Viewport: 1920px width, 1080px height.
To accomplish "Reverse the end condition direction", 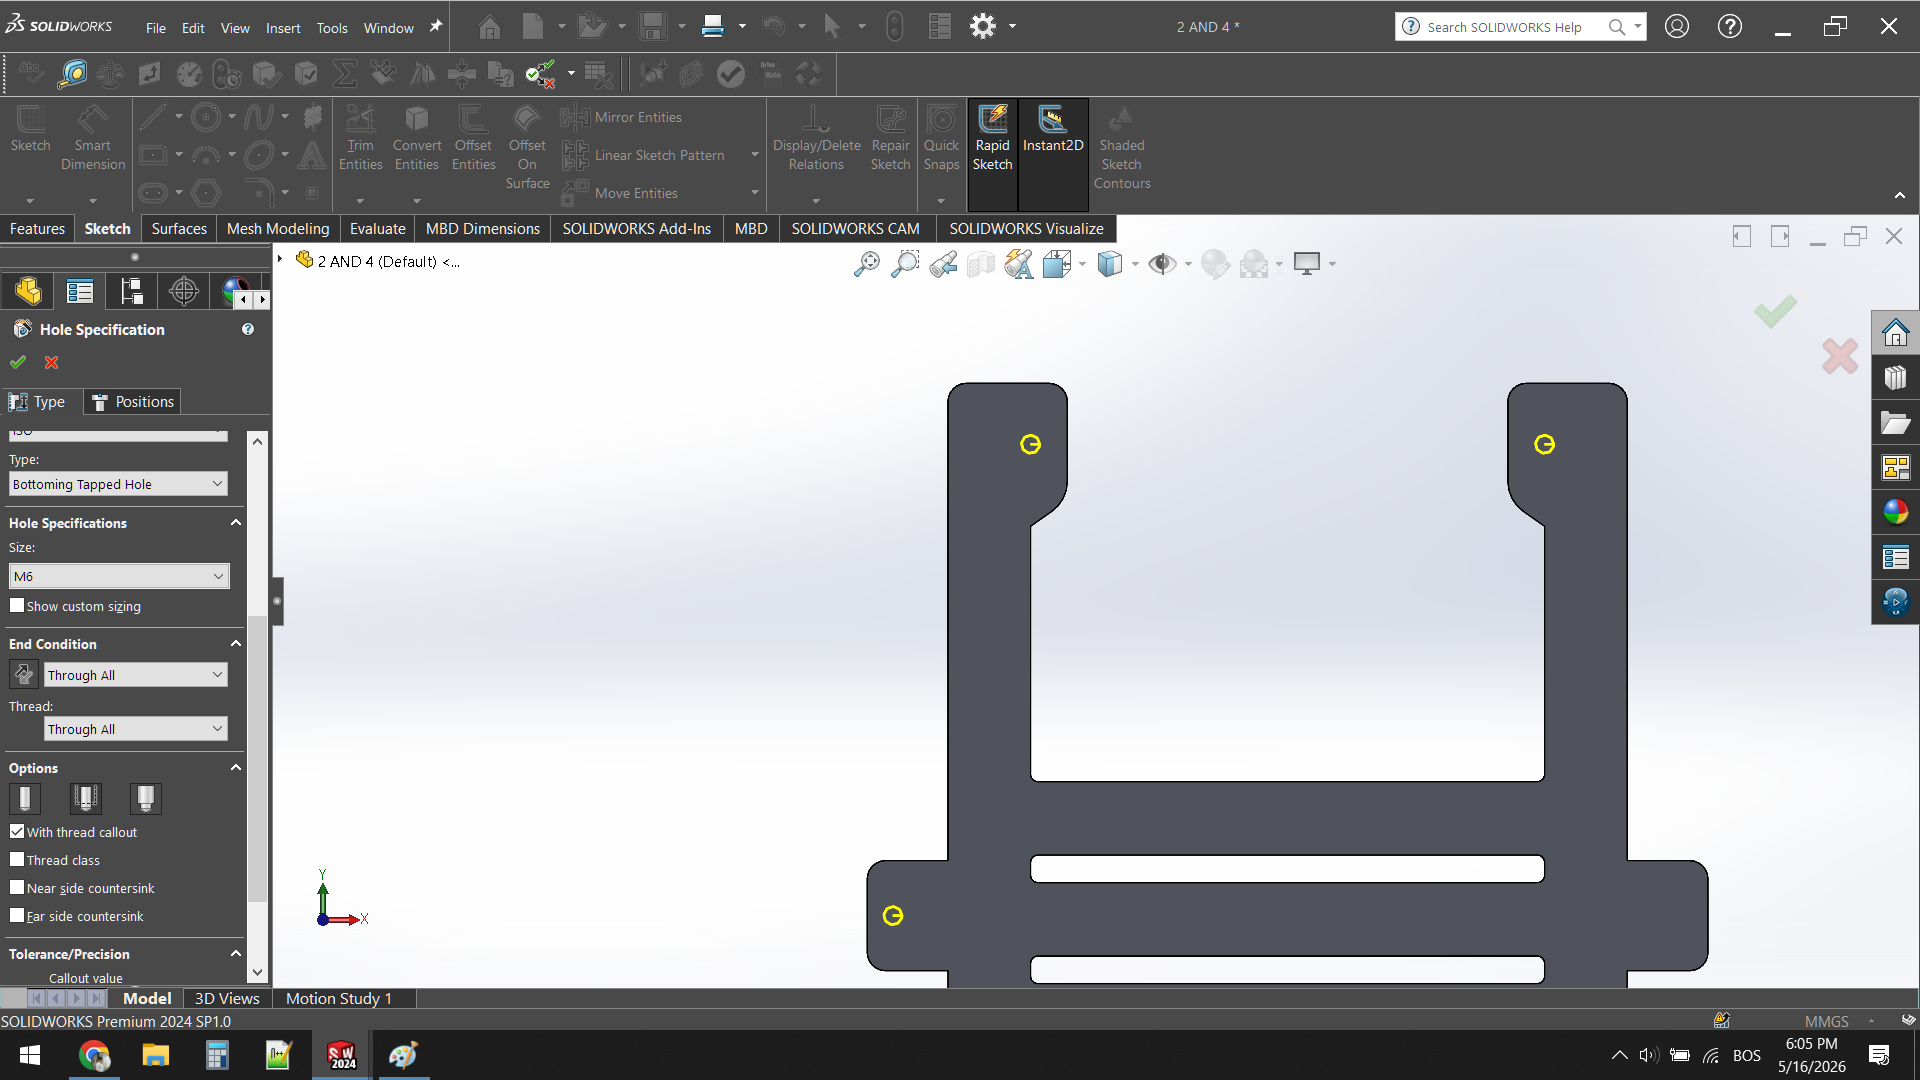I will click(x=24, y=675).
